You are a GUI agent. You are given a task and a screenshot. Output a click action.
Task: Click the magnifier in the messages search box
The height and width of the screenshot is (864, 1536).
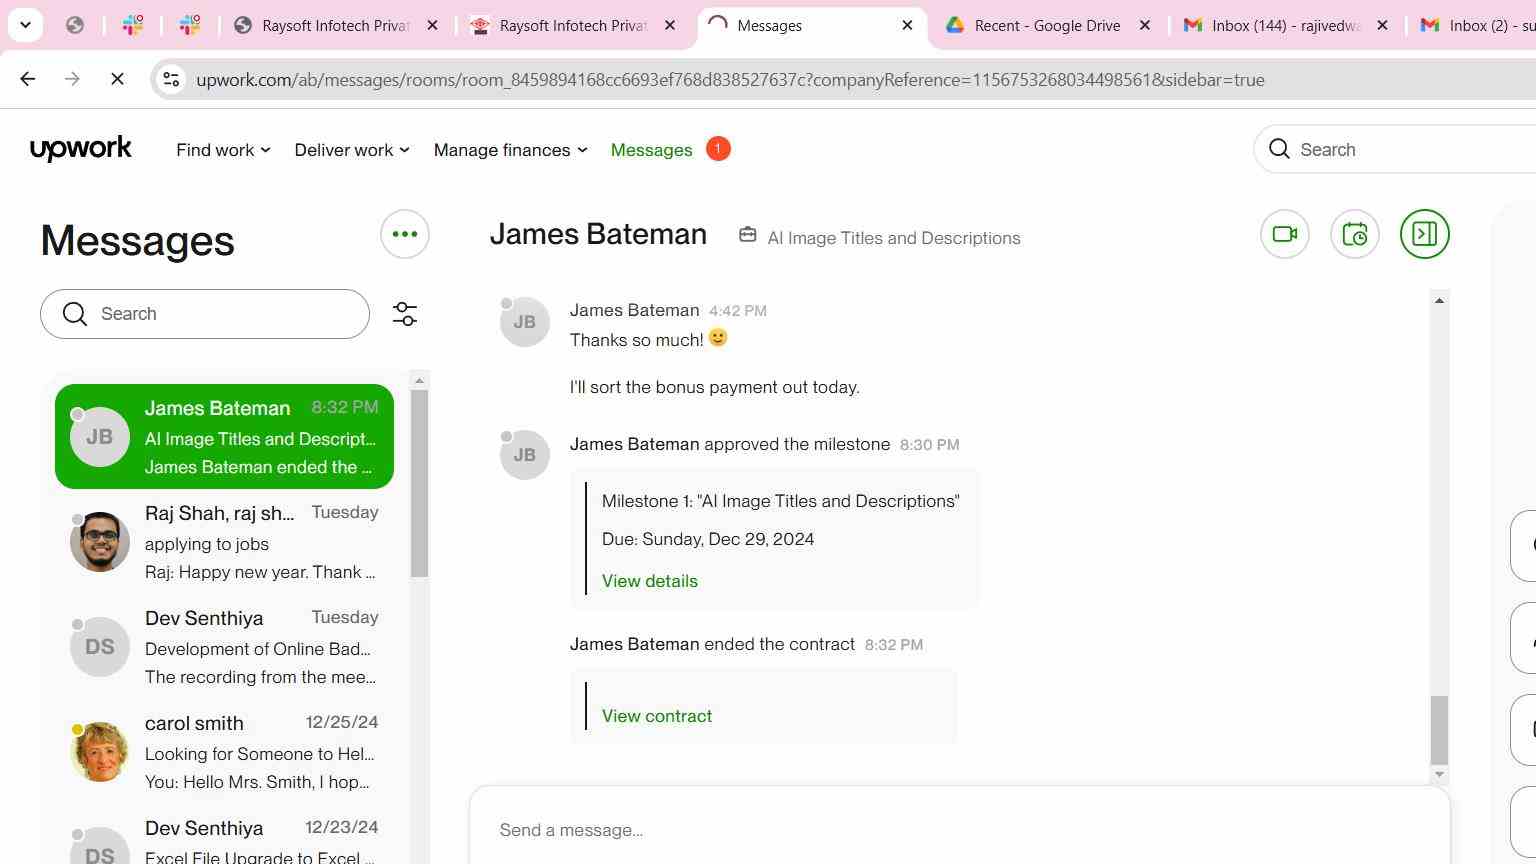coord(75,314)
